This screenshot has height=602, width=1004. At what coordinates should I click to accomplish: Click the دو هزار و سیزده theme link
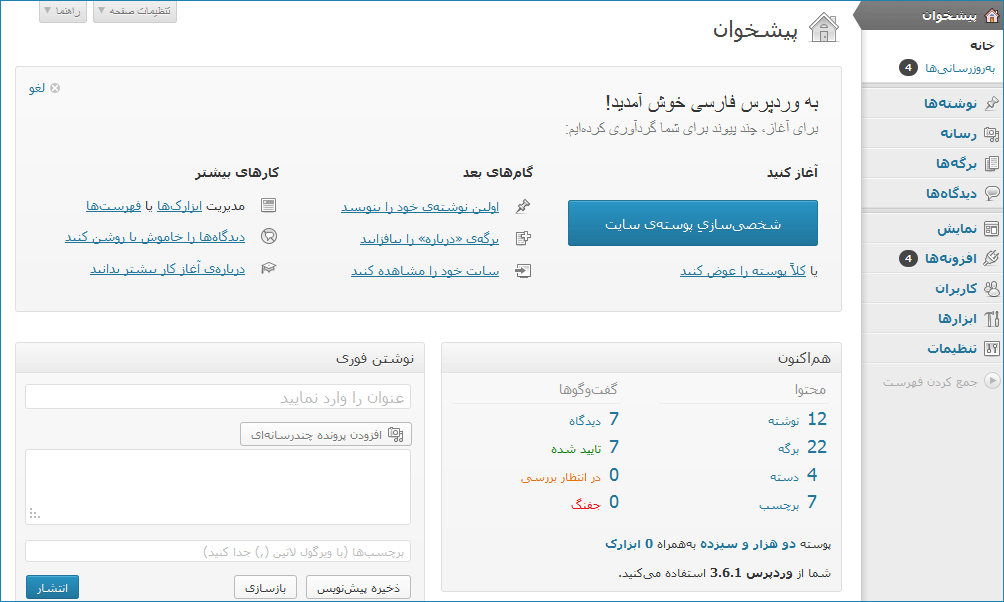pyautogui.click(x=748, y=544)
